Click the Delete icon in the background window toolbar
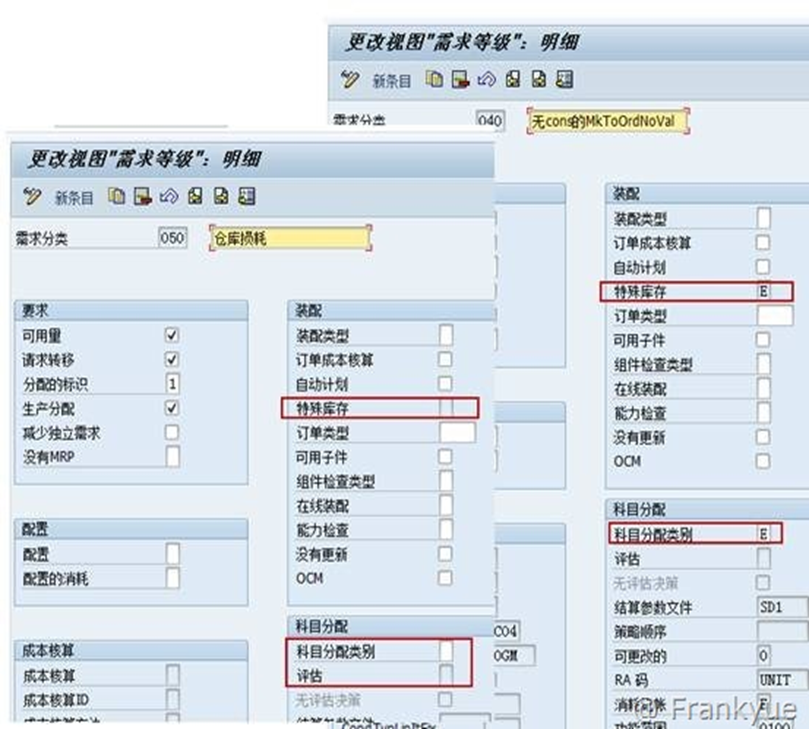 pyautogui.click(x=459, y=78)
